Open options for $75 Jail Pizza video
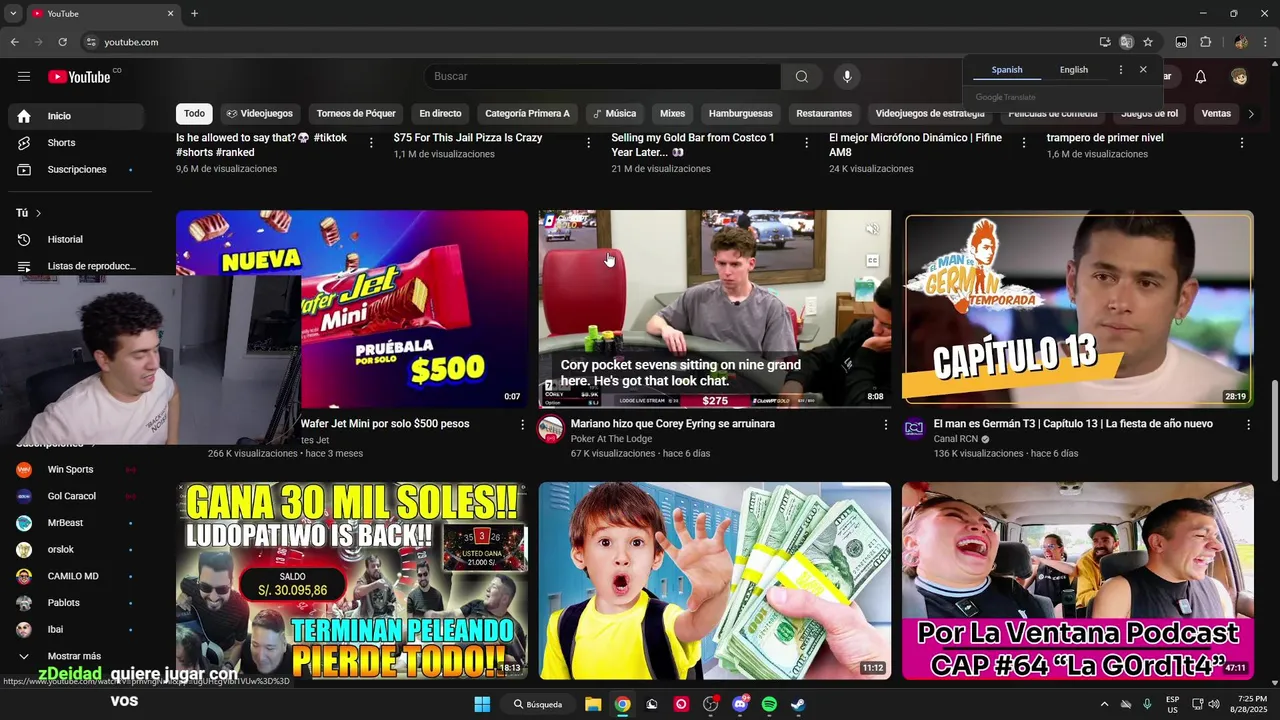 pos(588,143)
